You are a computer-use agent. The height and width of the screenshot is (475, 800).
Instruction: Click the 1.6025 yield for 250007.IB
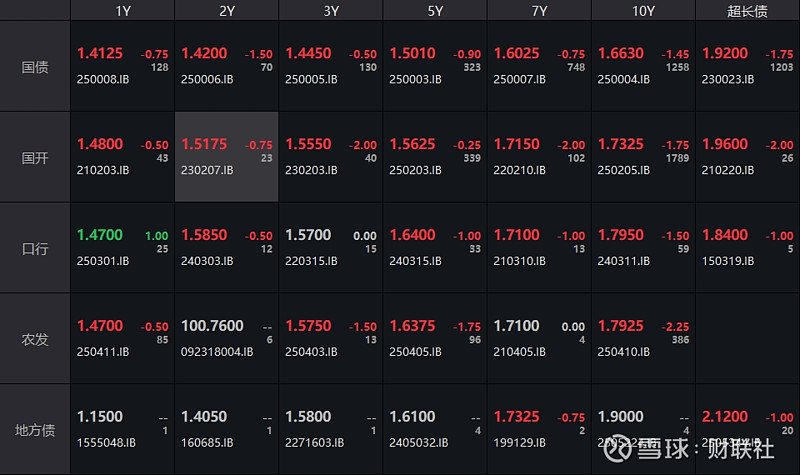click(x=516, y=53)
